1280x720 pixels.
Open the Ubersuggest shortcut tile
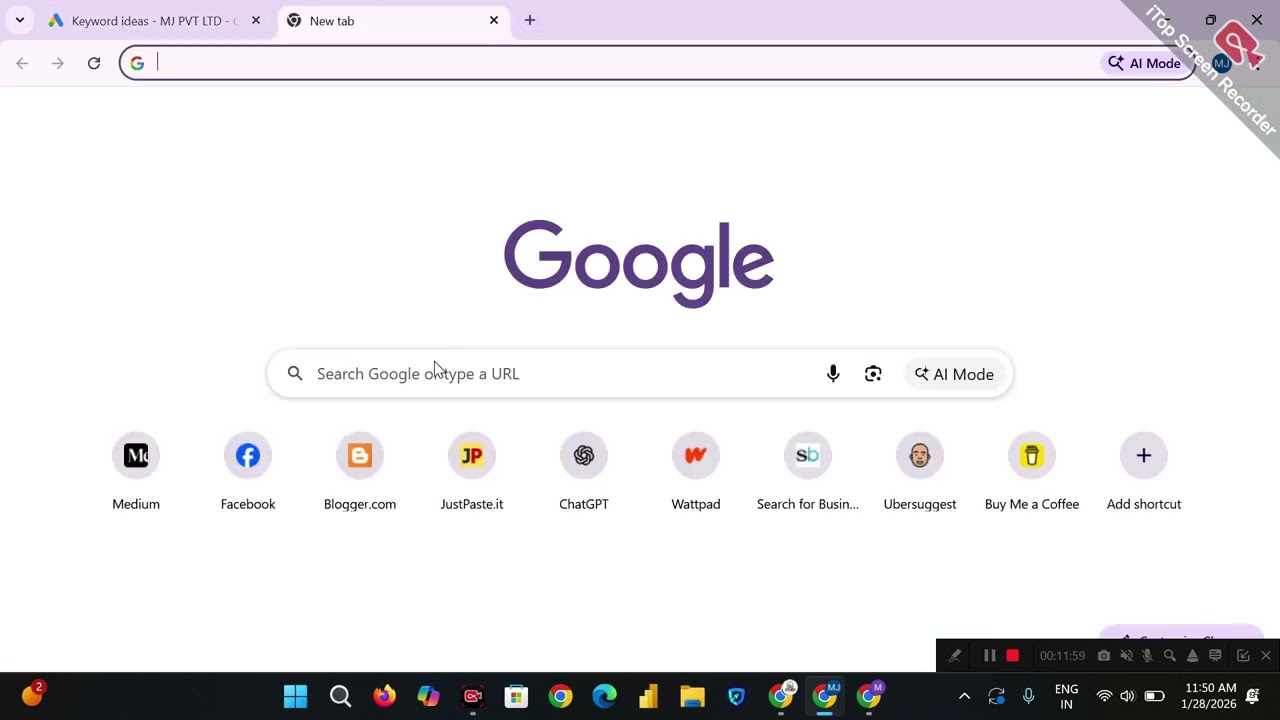click(x=920, y=472)
